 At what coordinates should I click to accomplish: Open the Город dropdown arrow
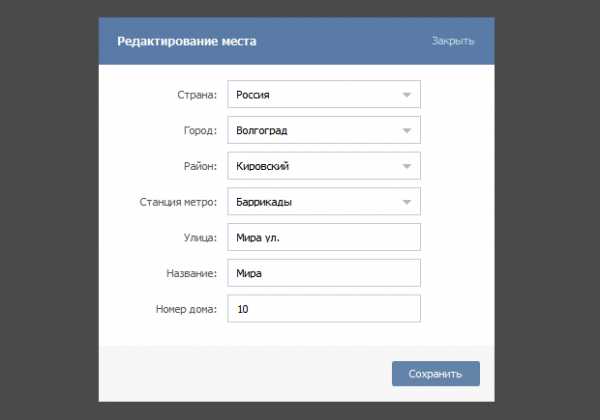point(407,130)
